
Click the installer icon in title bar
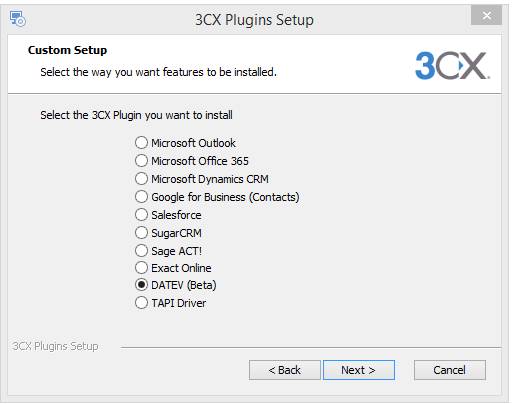(18, 19)
